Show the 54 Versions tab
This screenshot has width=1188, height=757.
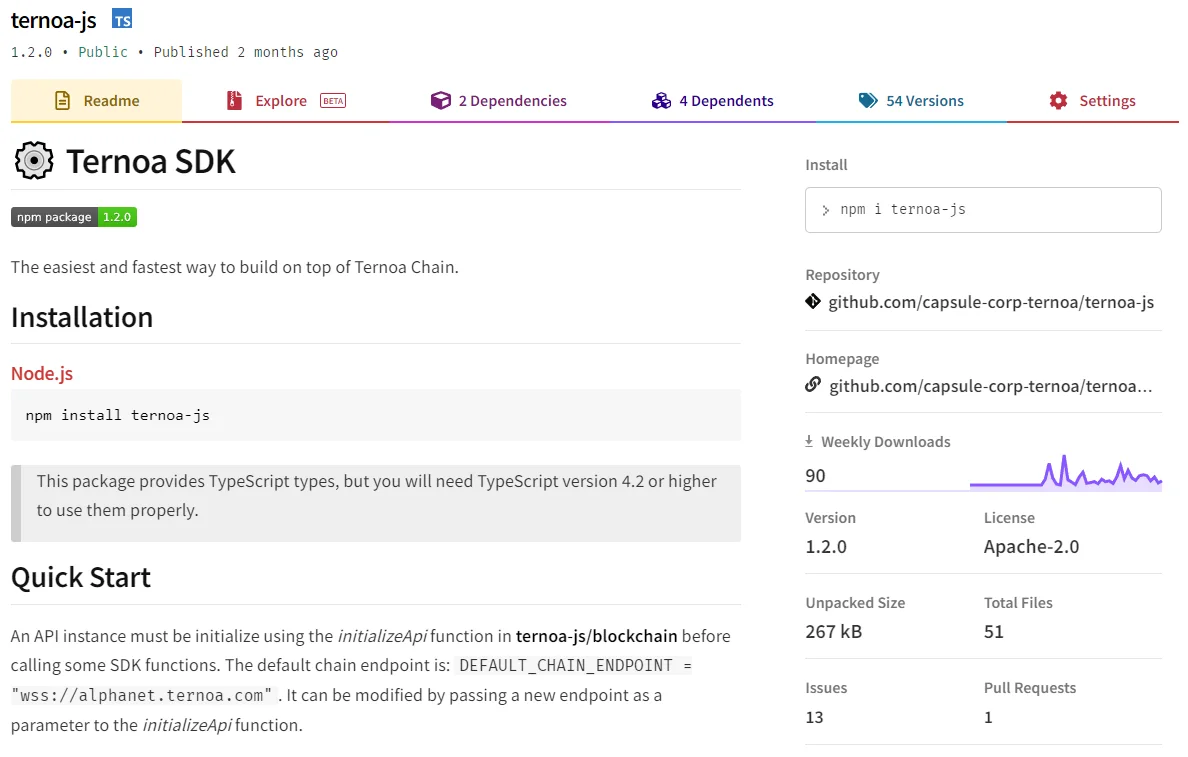tap(911, 101)
